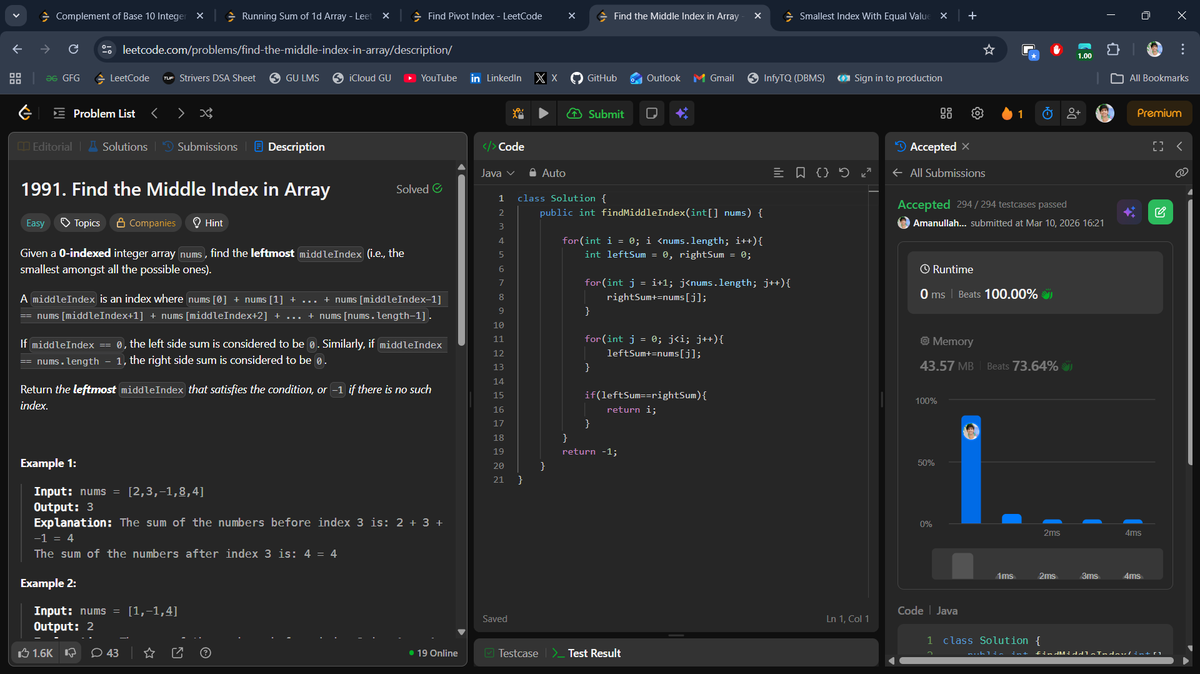Switch to the Editorial tab
Viewport: 1200px width, 674px height.
(45, 147)
